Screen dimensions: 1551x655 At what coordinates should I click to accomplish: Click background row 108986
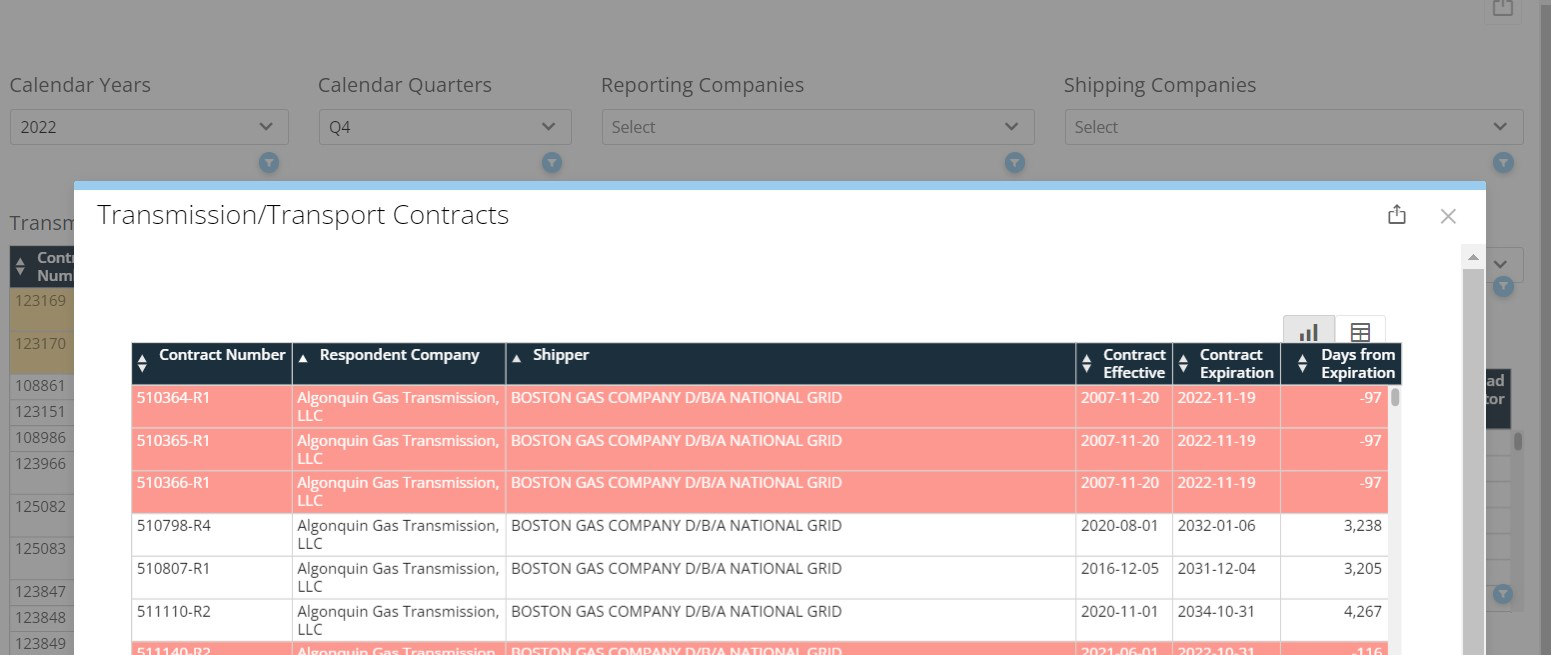(x=41, y=438)
